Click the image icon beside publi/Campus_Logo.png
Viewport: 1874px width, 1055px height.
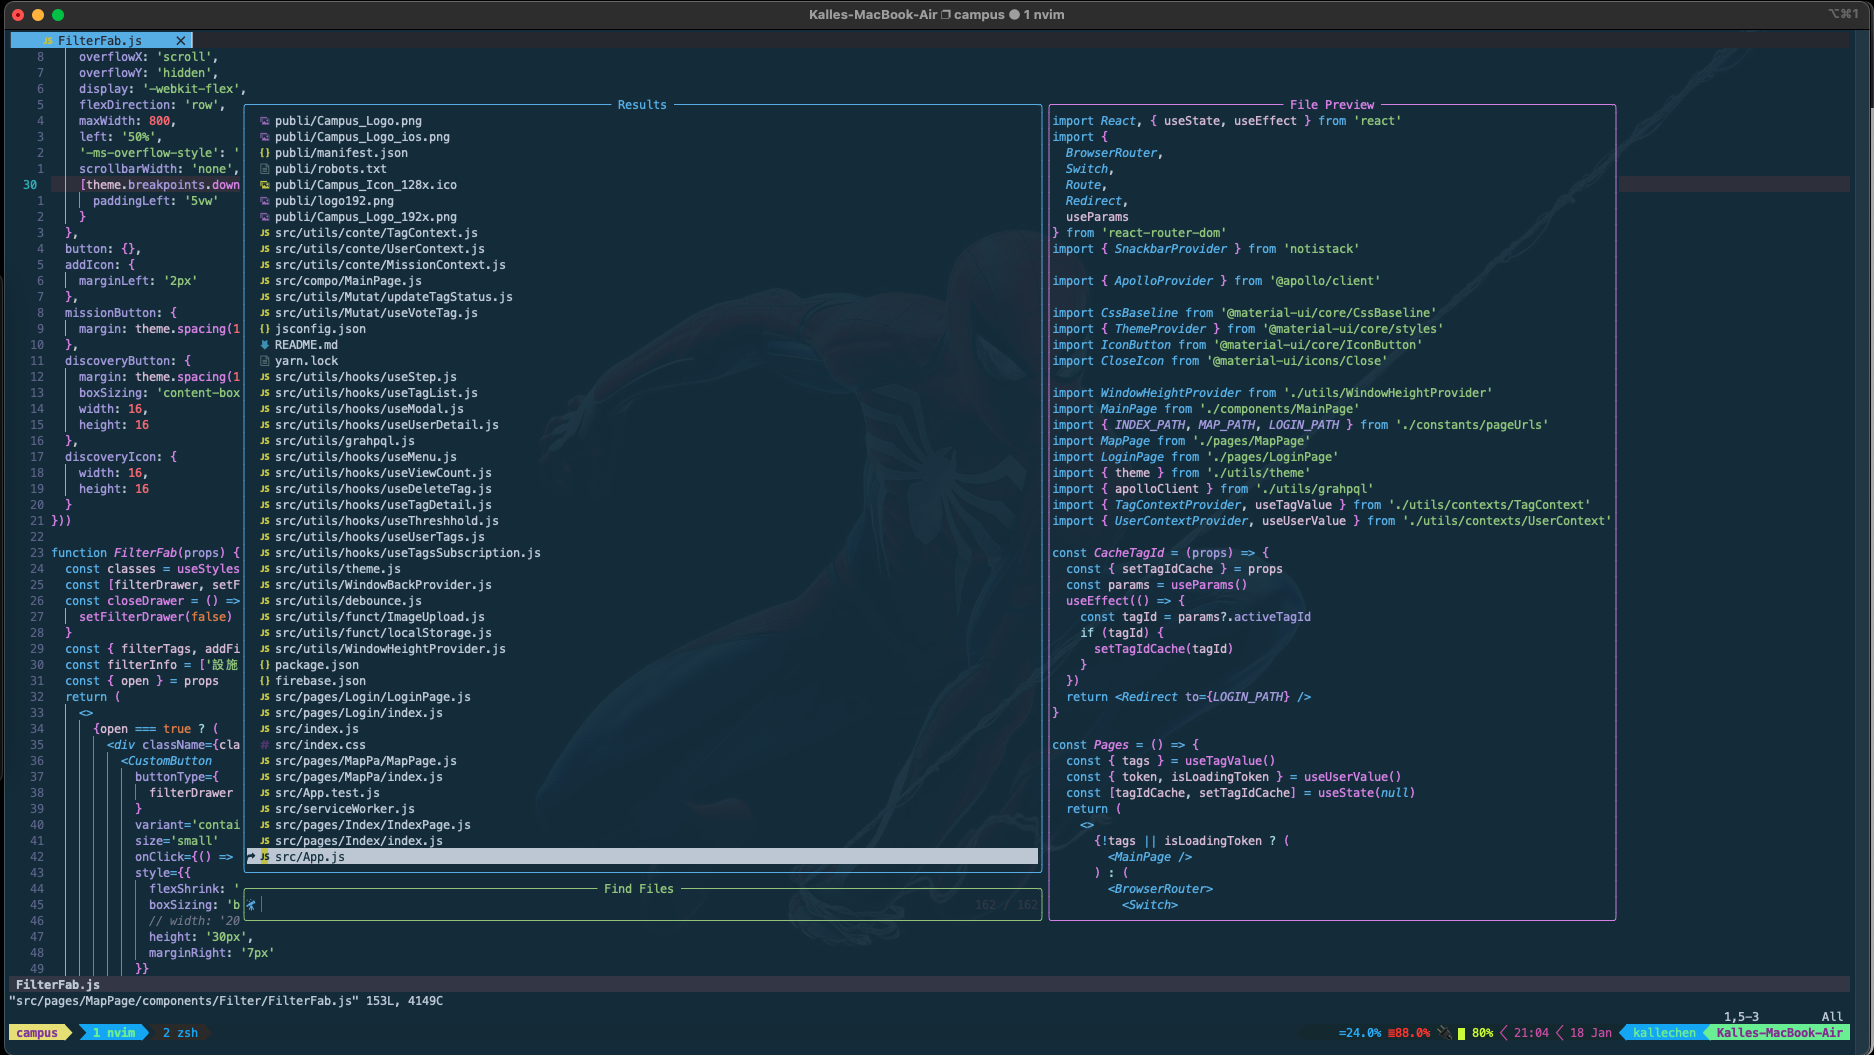tap(265, 121)
